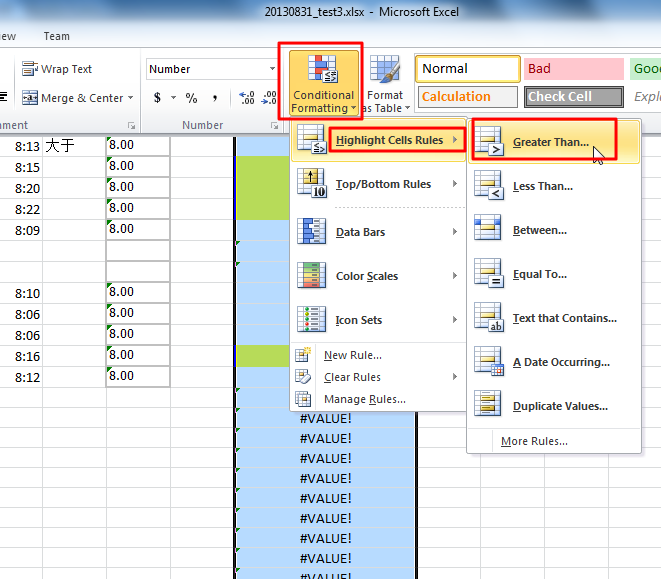Click the Between rule icon
661x579 pixels.
point(488,227)
